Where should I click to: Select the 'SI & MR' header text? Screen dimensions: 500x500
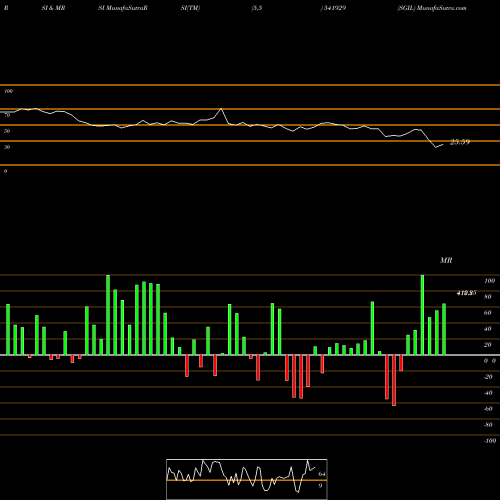(x=53, y=8)
